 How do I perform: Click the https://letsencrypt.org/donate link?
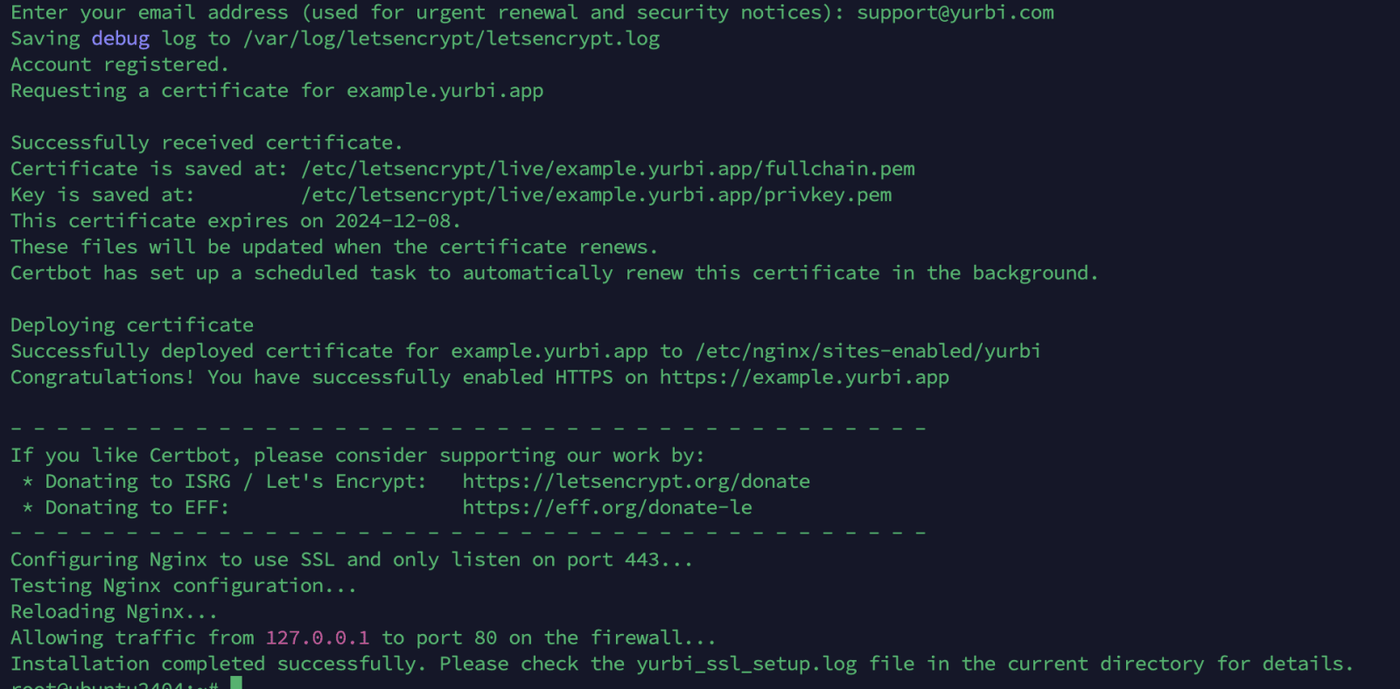coord(636,481)
